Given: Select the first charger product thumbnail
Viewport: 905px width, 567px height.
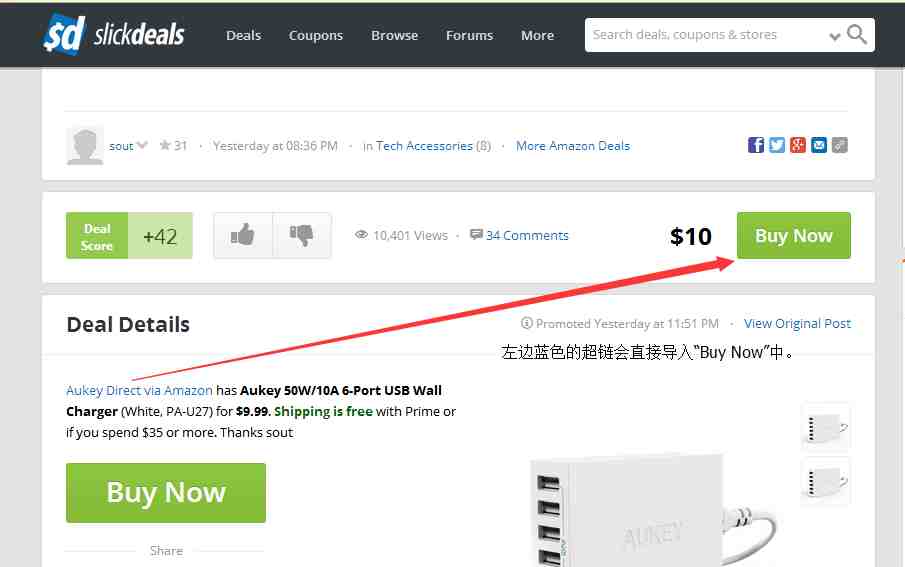Looking at the screenshot, I should (x=826, y=427).
